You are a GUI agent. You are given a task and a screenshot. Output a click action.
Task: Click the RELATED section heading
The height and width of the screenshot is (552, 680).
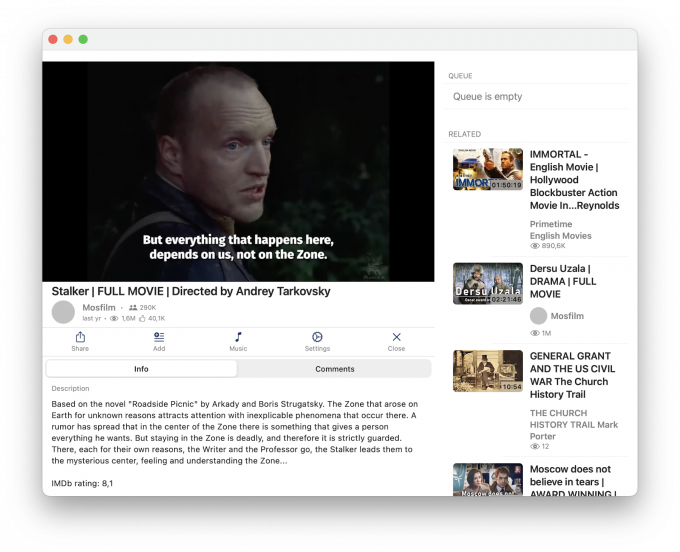tap(464, 134)
